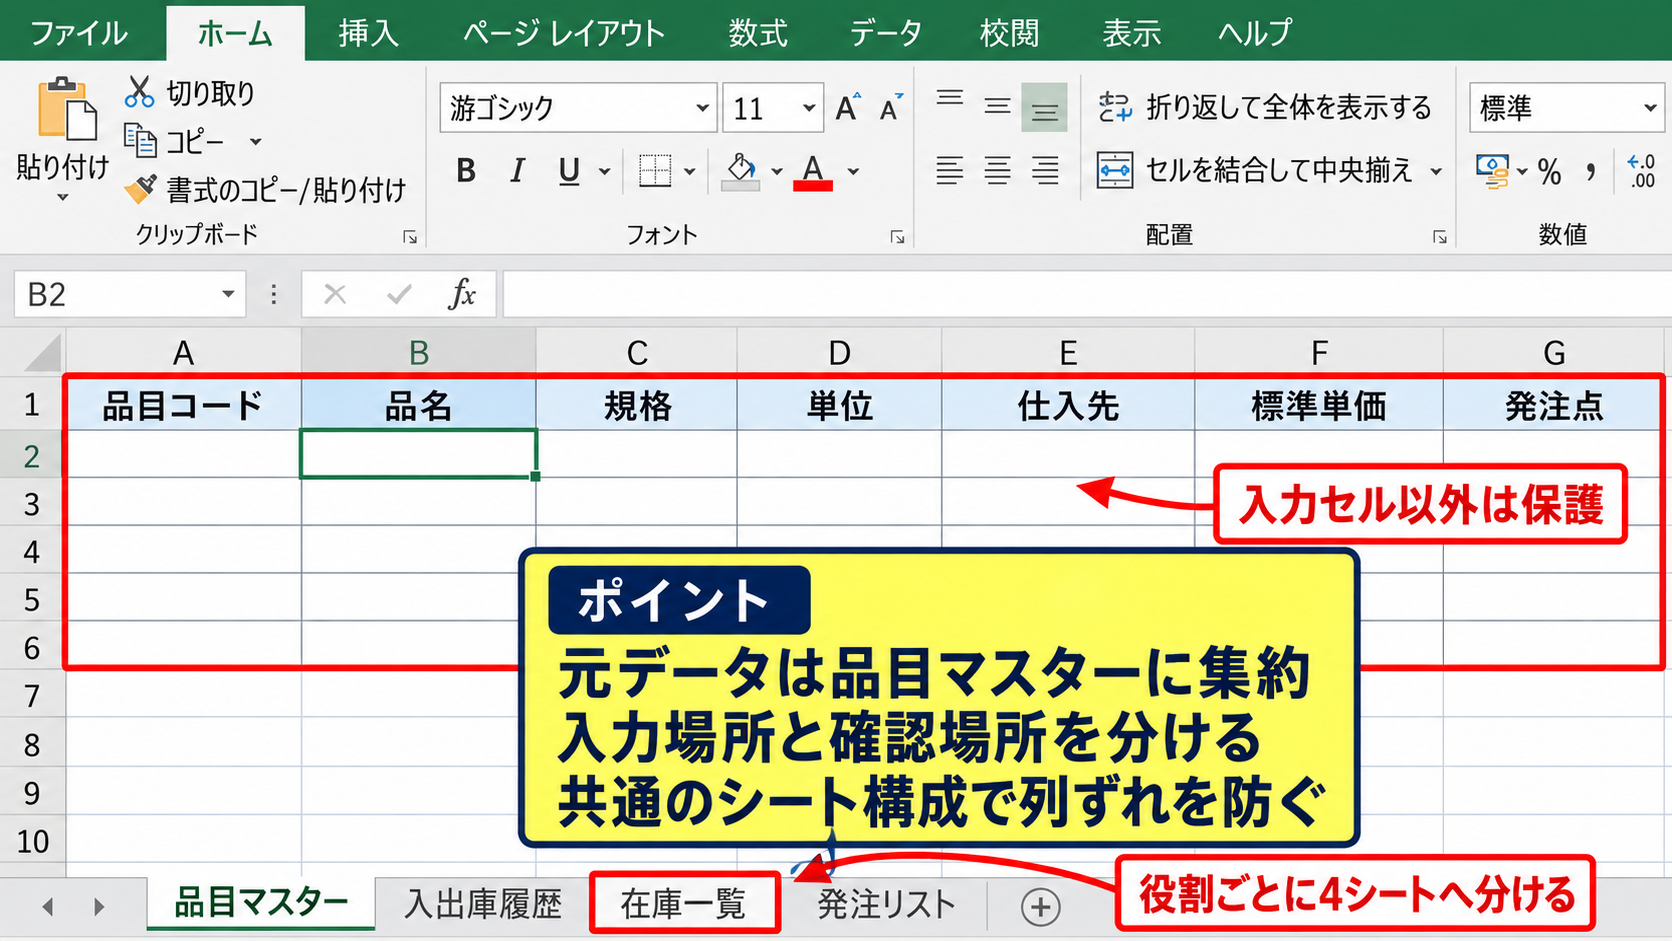The width and height of the screenshot is (1672, 941).
Task: Open the font size dropdown showing 11
Action: [809, 108]
